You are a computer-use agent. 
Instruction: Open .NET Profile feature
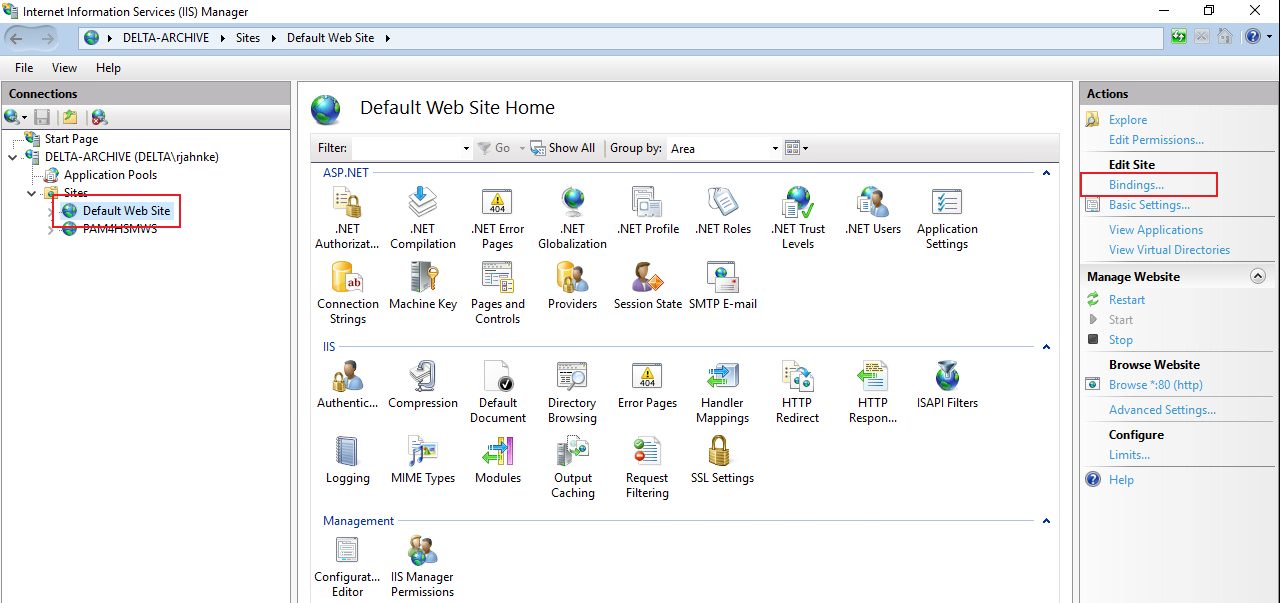click(x=648, y=211)
